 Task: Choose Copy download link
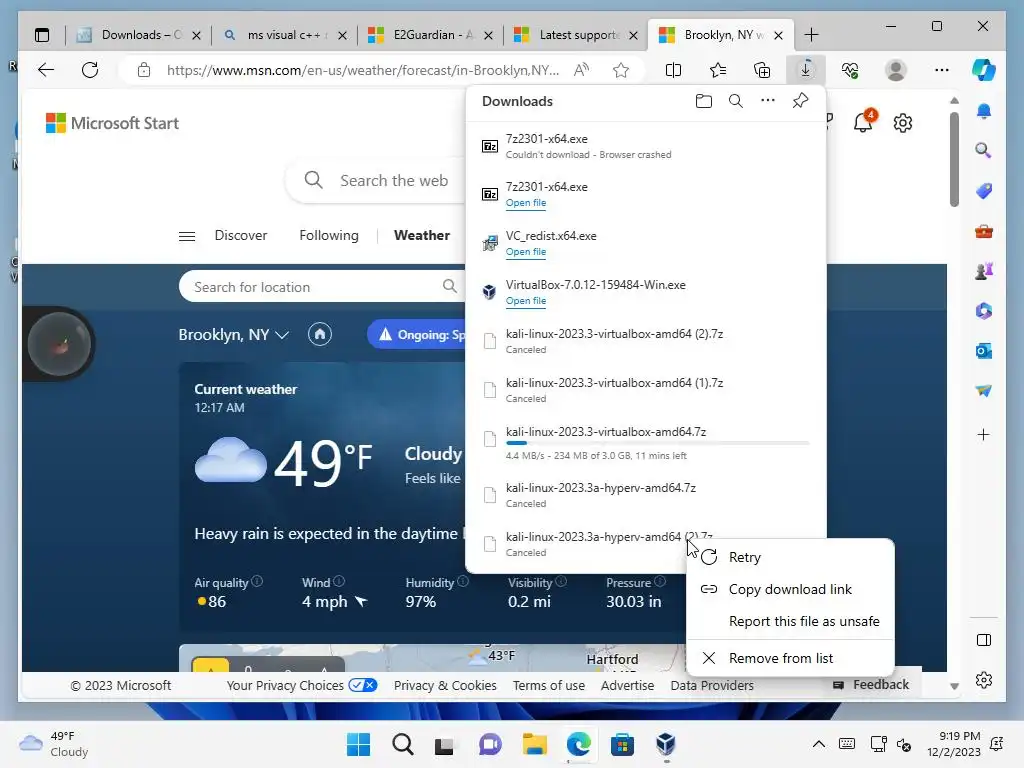point(790,589)
